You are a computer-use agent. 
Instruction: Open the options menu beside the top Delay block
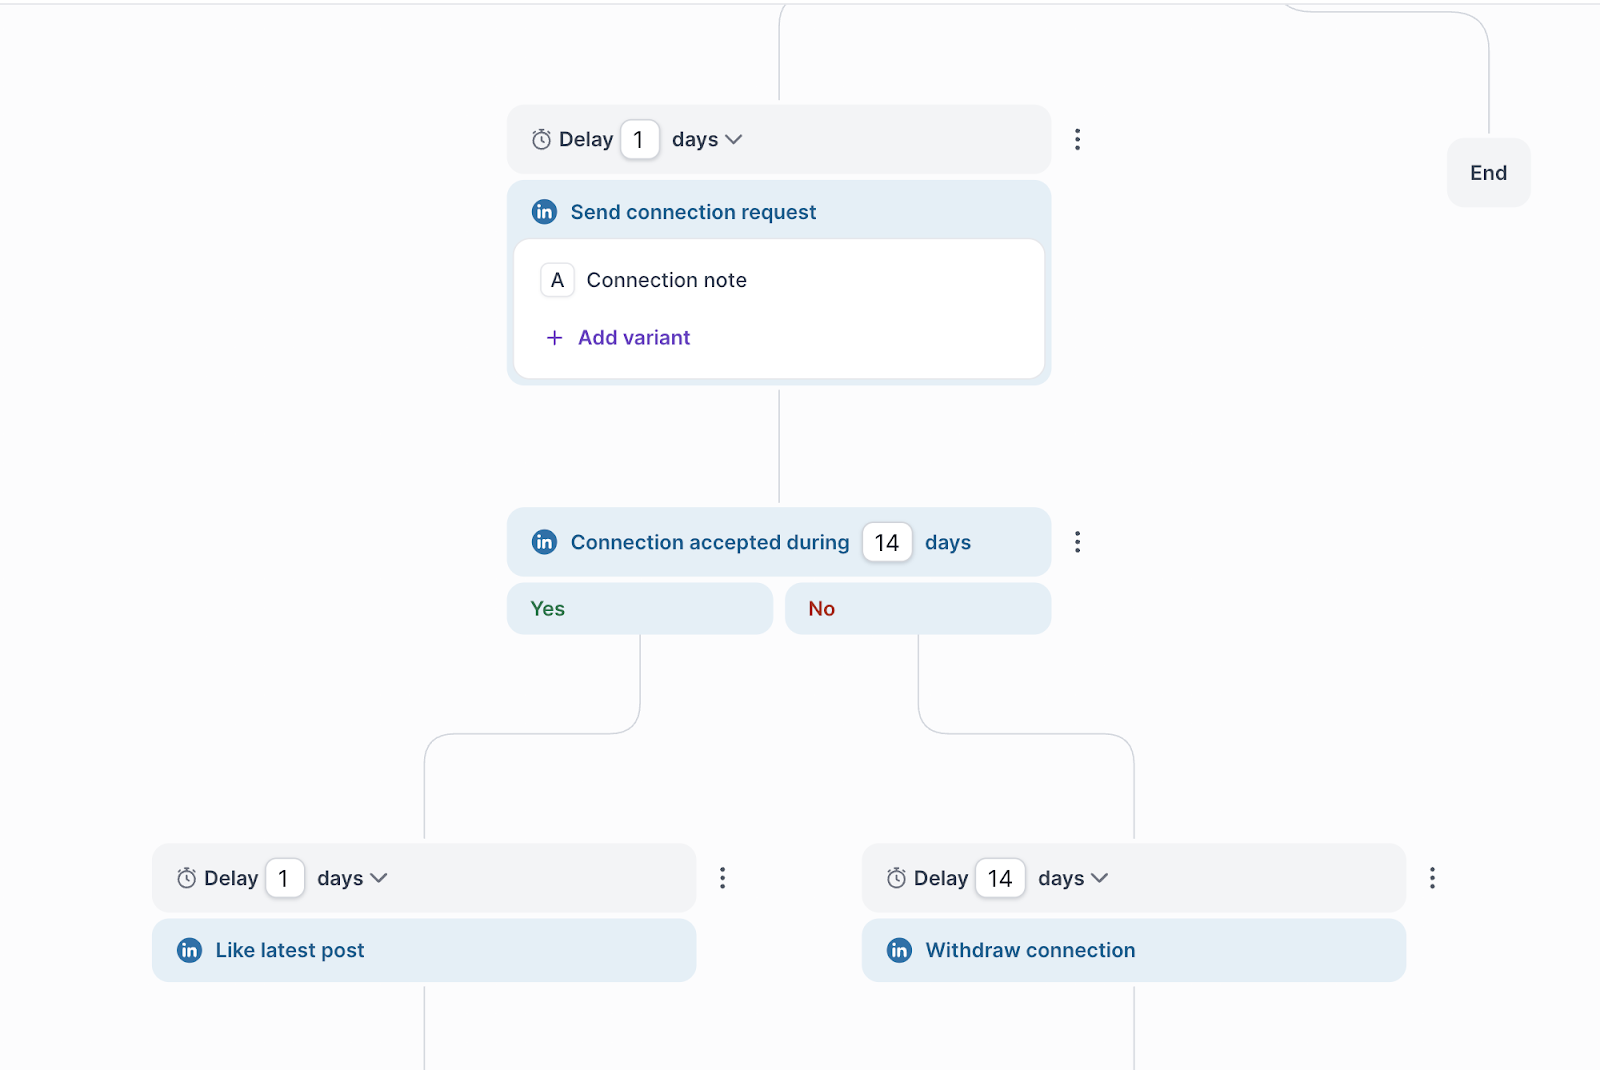[x=1077, y=139]
